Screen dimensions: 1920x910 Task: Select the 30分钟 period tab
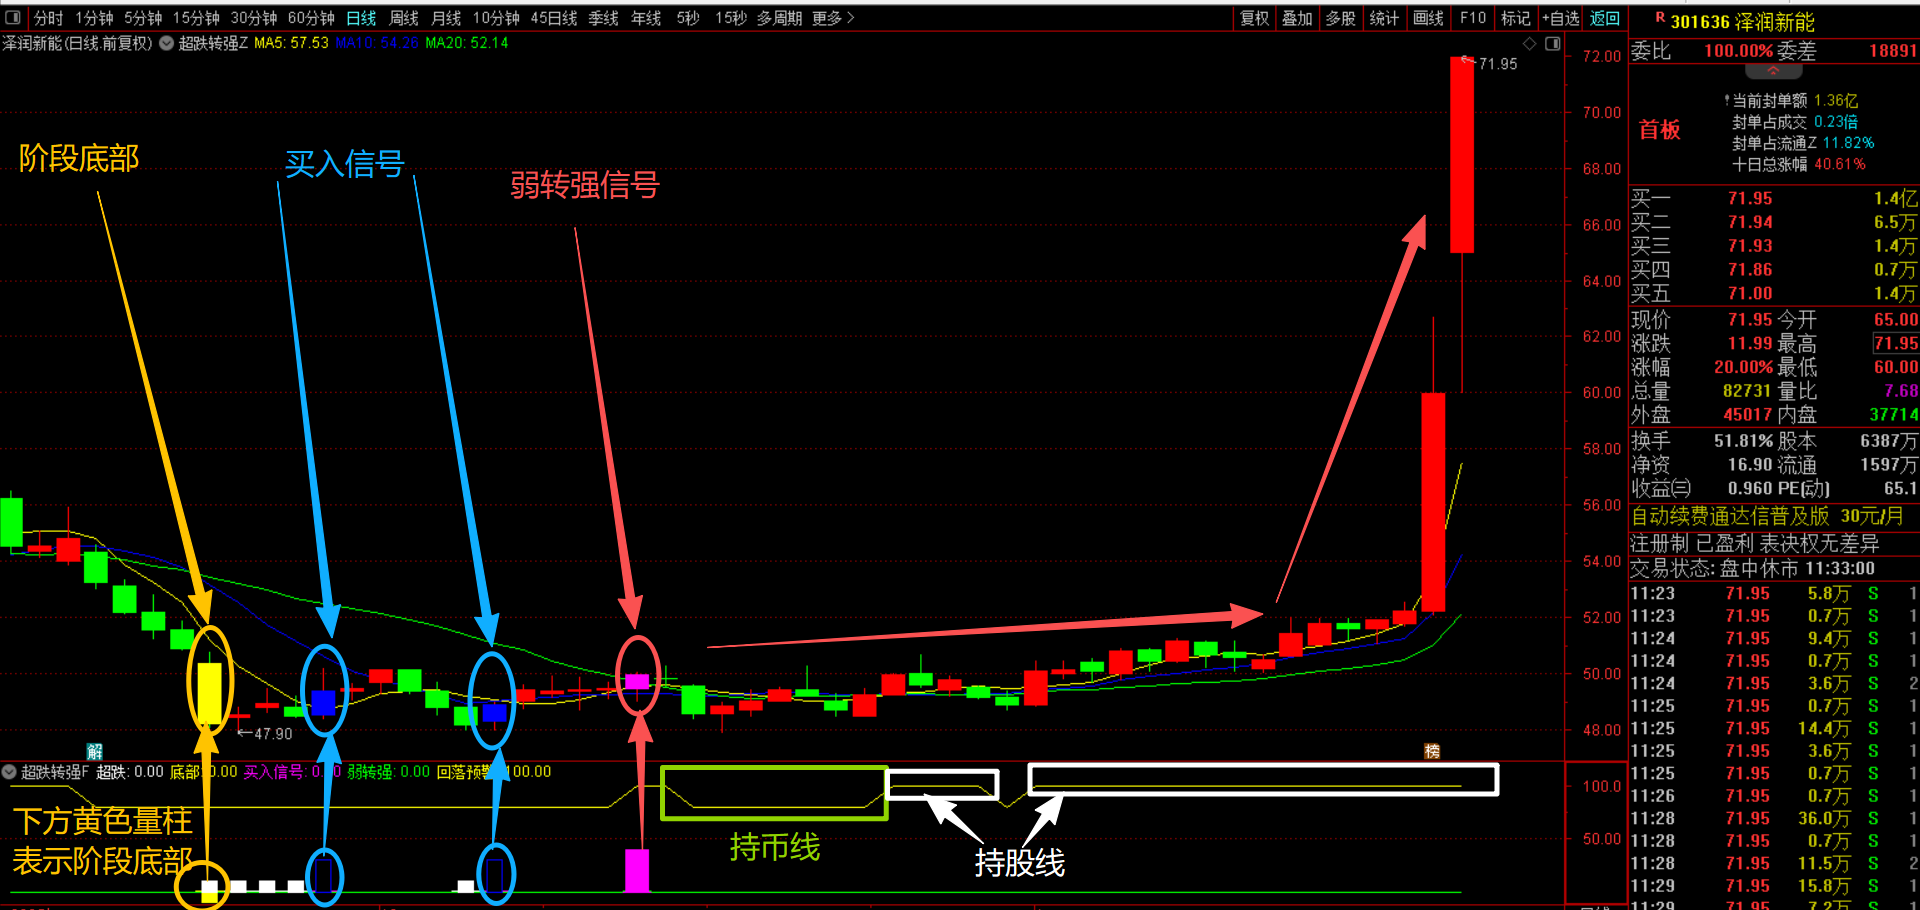[254, 18]
